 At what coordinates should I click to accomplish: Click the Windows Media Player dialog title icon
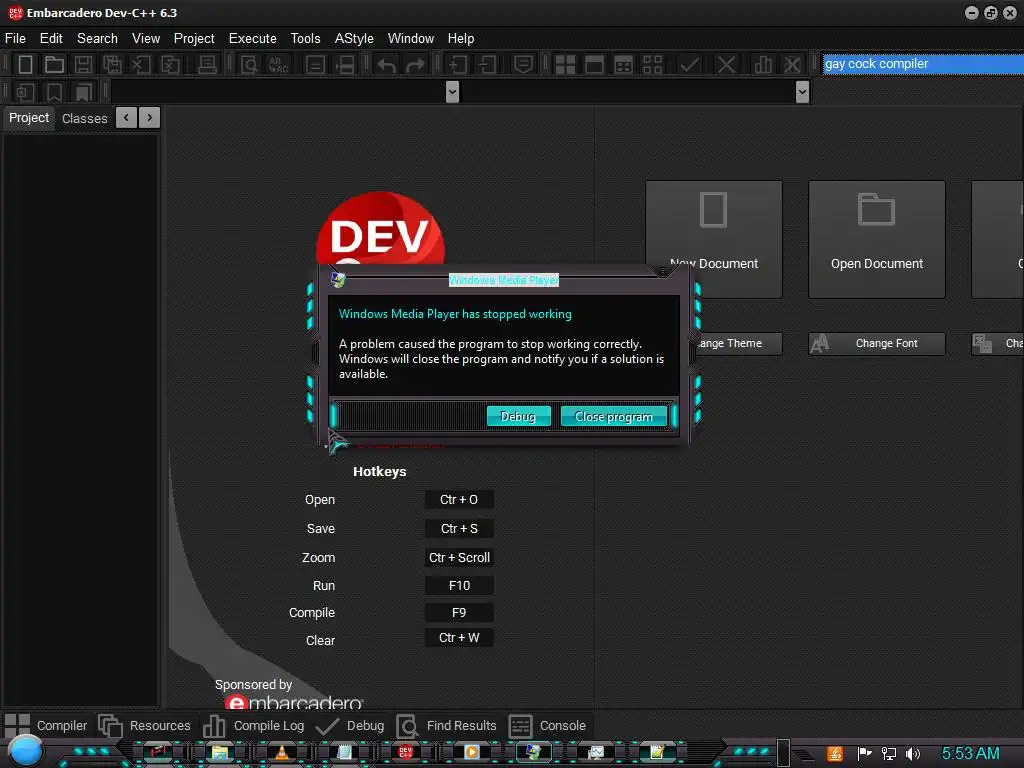[338, 280]
